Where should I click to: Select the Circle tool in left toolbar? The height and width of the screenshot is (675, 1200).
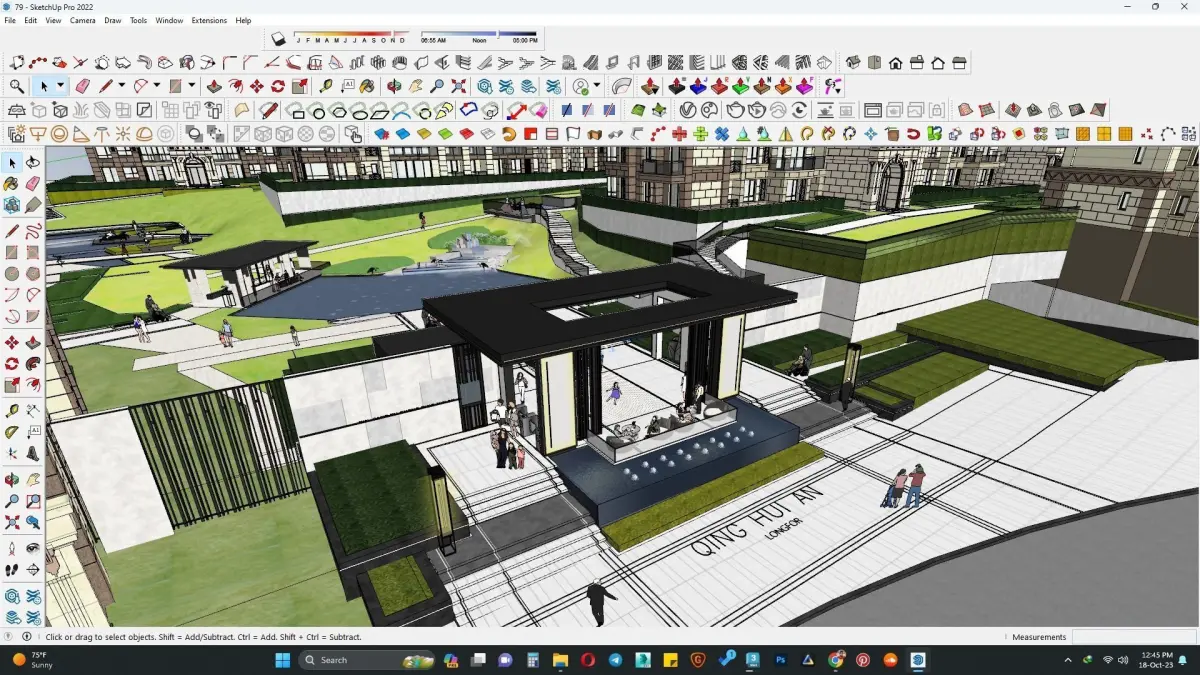pos(12,273)
